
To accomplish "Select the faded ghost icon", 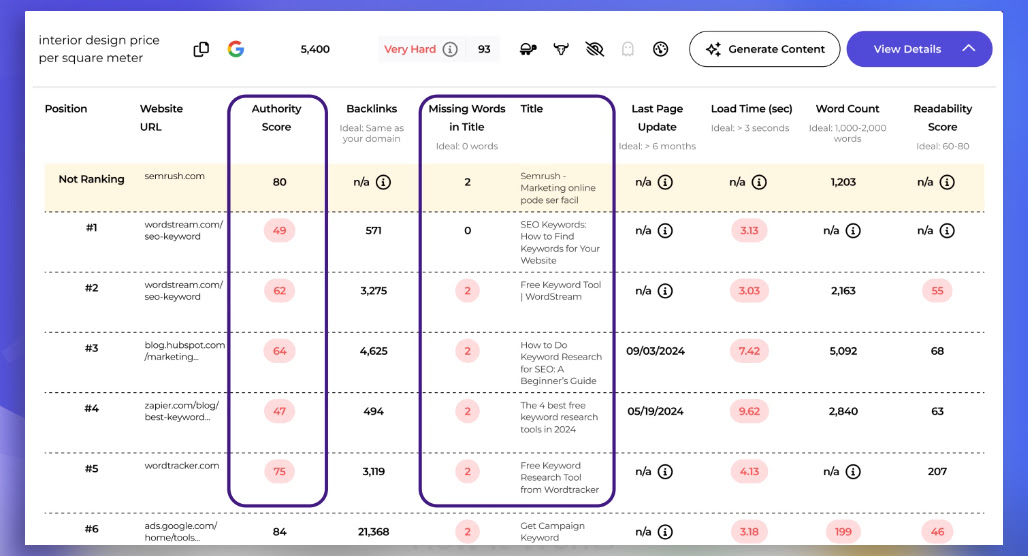I will [627, 49].
